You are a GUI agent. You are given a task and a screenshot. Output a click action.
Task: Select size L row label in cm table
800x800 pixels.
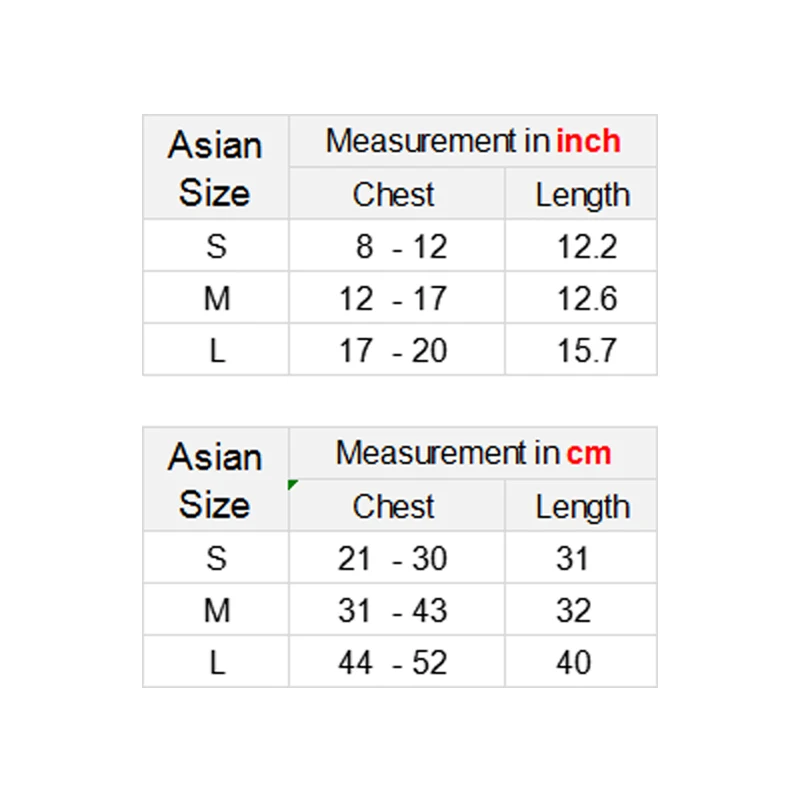[x=216, y=662]
